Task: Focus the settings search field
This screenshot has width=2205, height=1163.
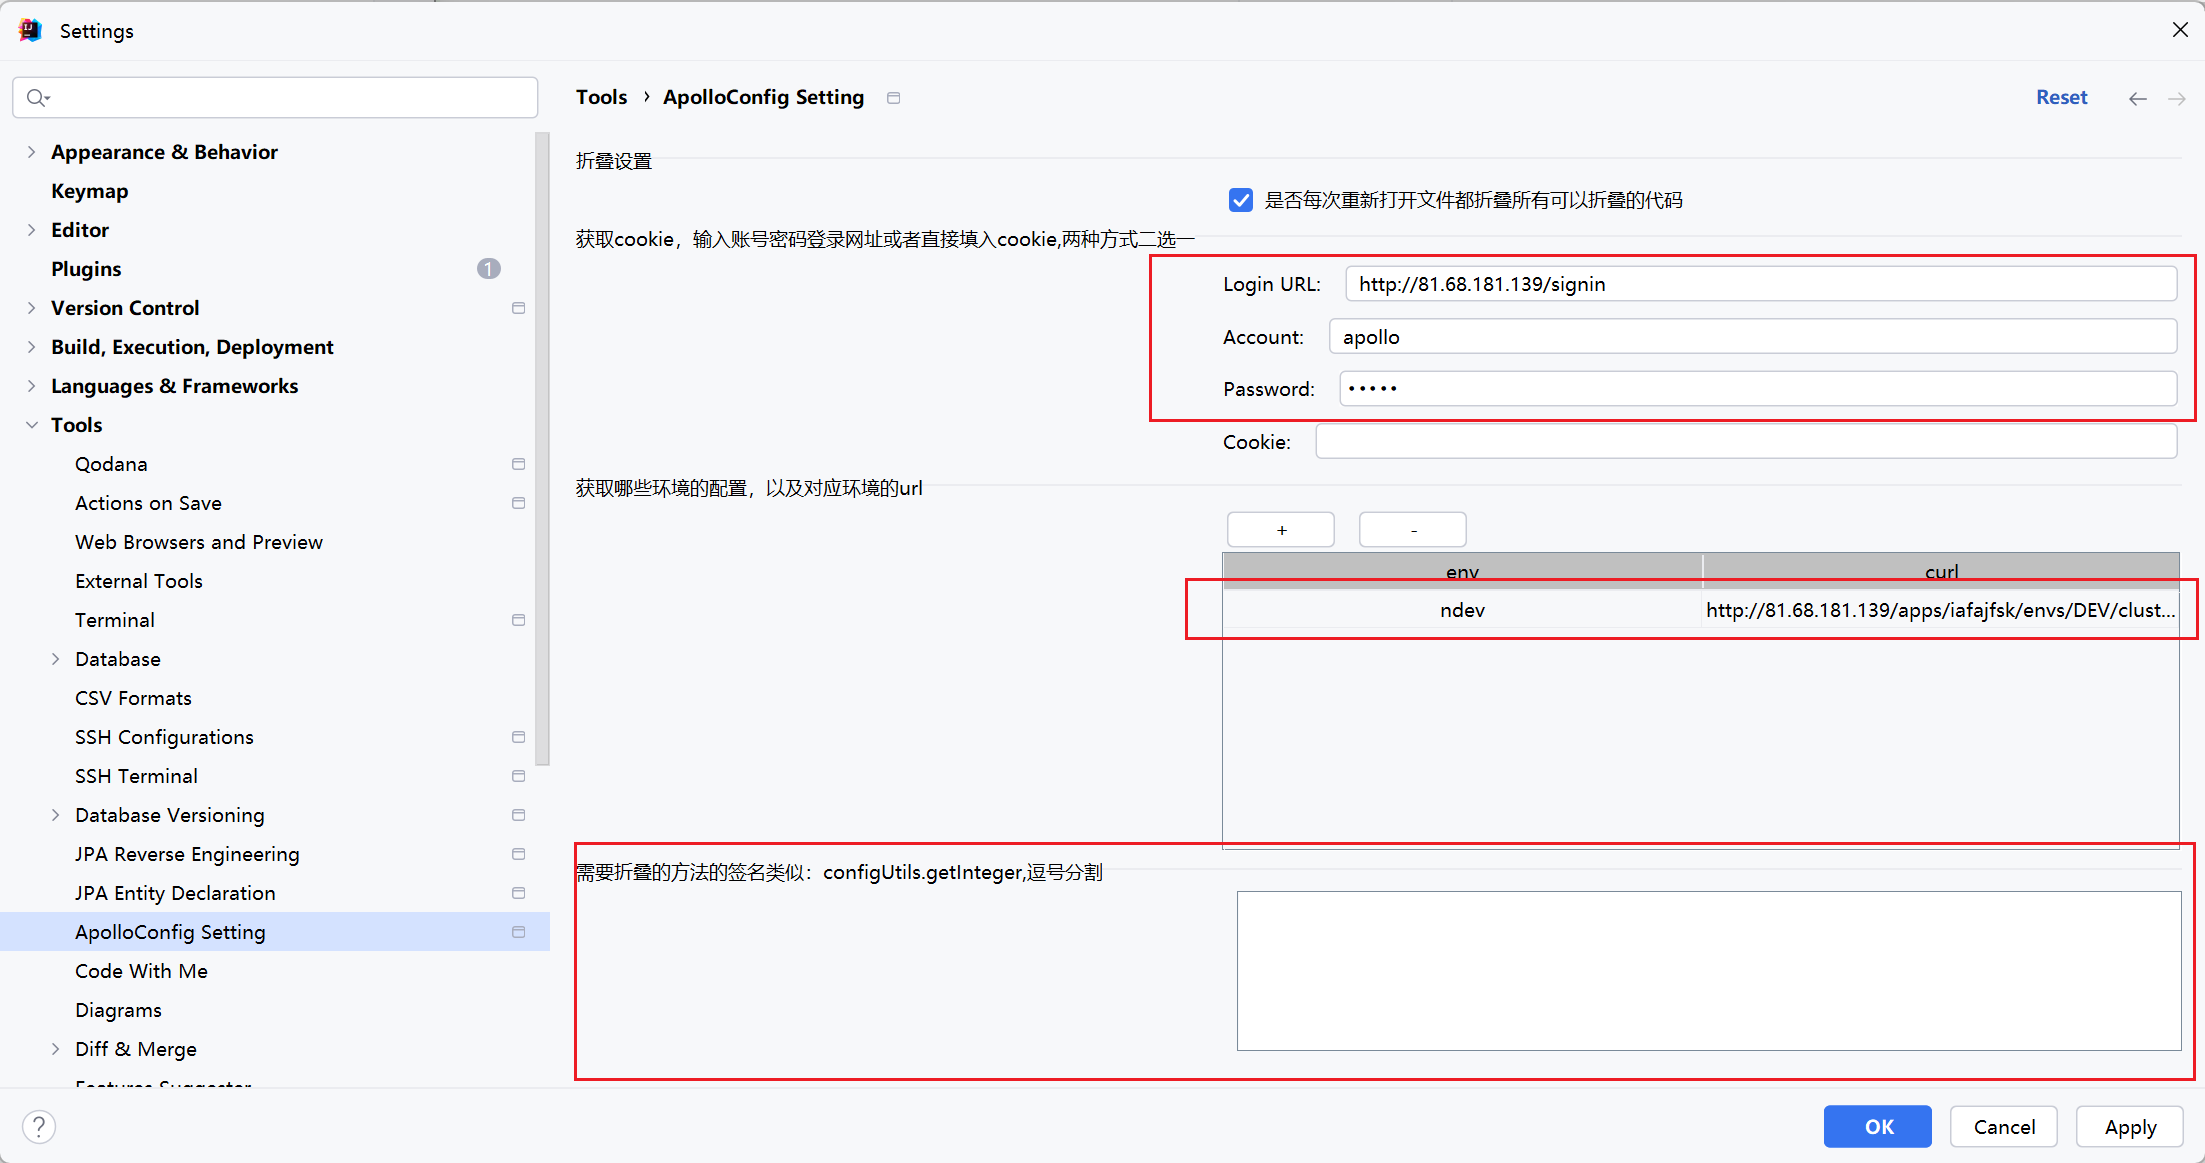Action: 275,97
